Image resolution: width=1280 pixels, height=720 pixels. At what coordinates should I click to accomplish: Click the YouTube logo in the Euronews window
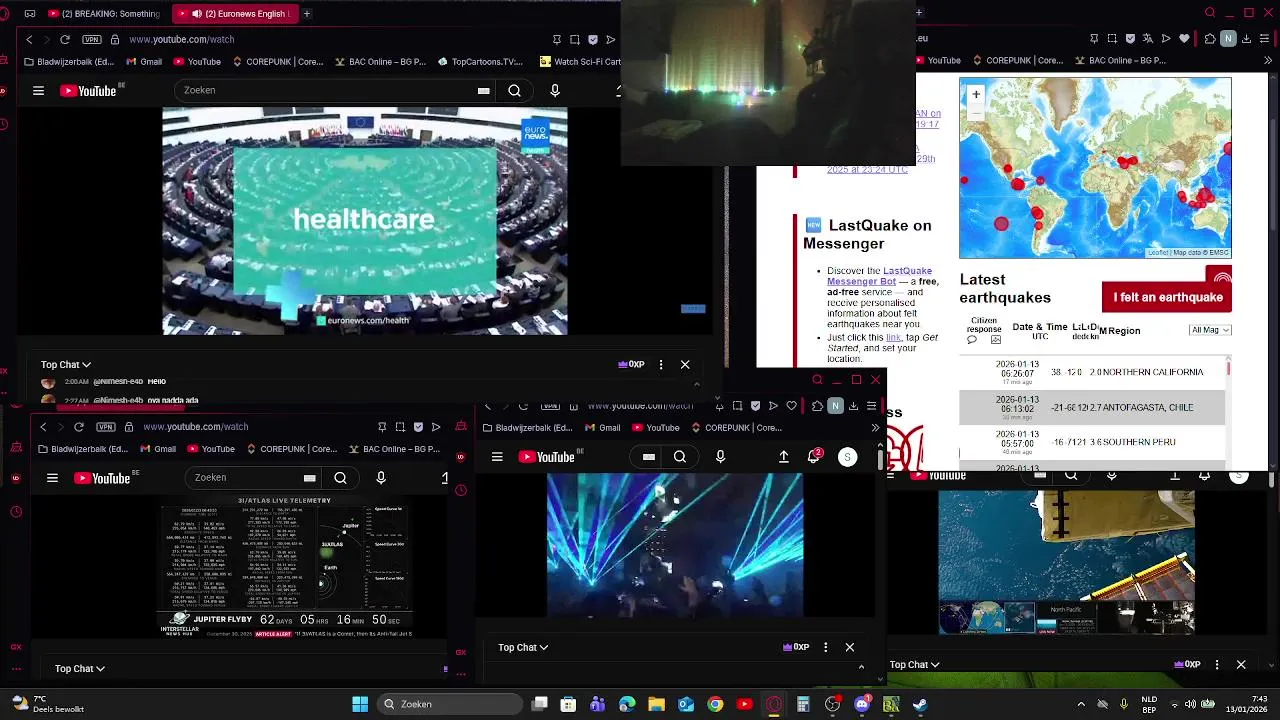91,91
